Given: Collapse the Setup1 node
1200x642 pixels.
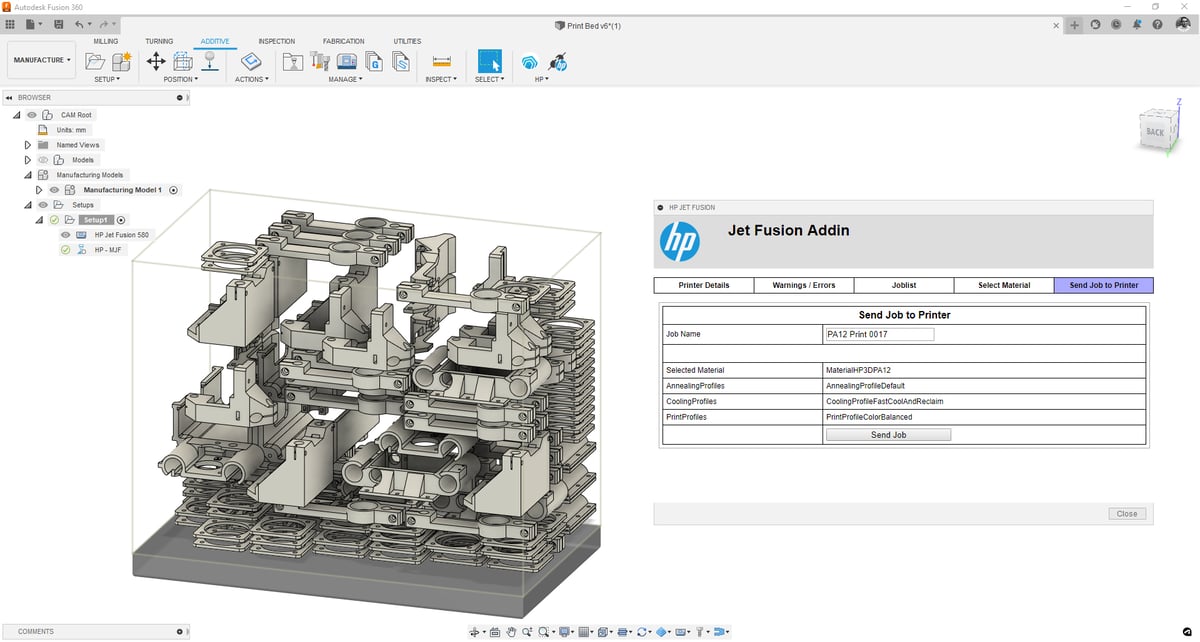Looking at the screenshot, I should (39, 220).
